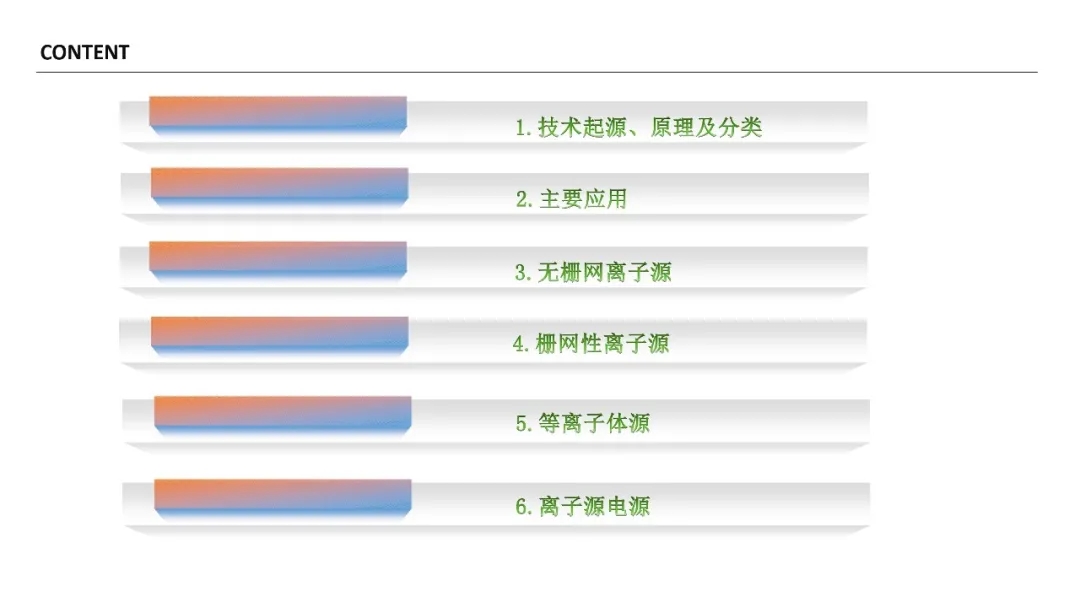Go to 3.无栅网离子源 section
The height and width of the screenshot is (608, 1080).
pyautogui.click(x=593, y=272)
